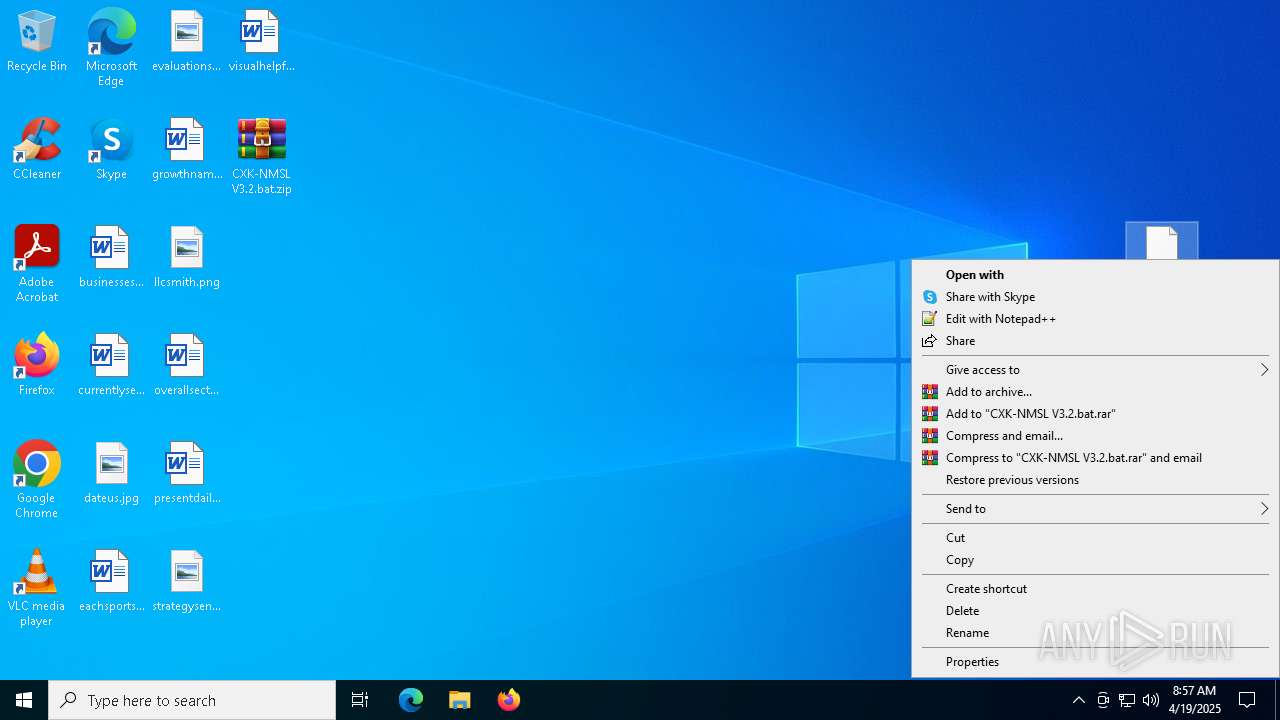The height and width of the screenshot is (720, 1280).
Task: Open Firefox from the taskbar
Action: pyautogui.click(x=508, y=700)
